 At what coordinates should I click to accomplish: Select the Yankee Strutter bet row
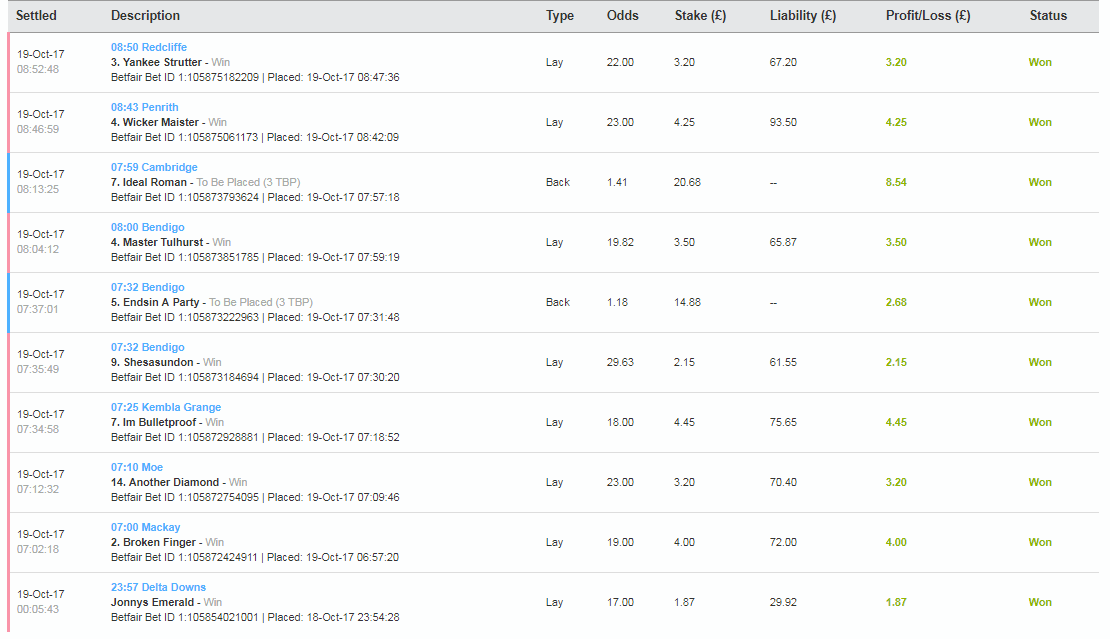pyautogui.click(x=553, y=62)
